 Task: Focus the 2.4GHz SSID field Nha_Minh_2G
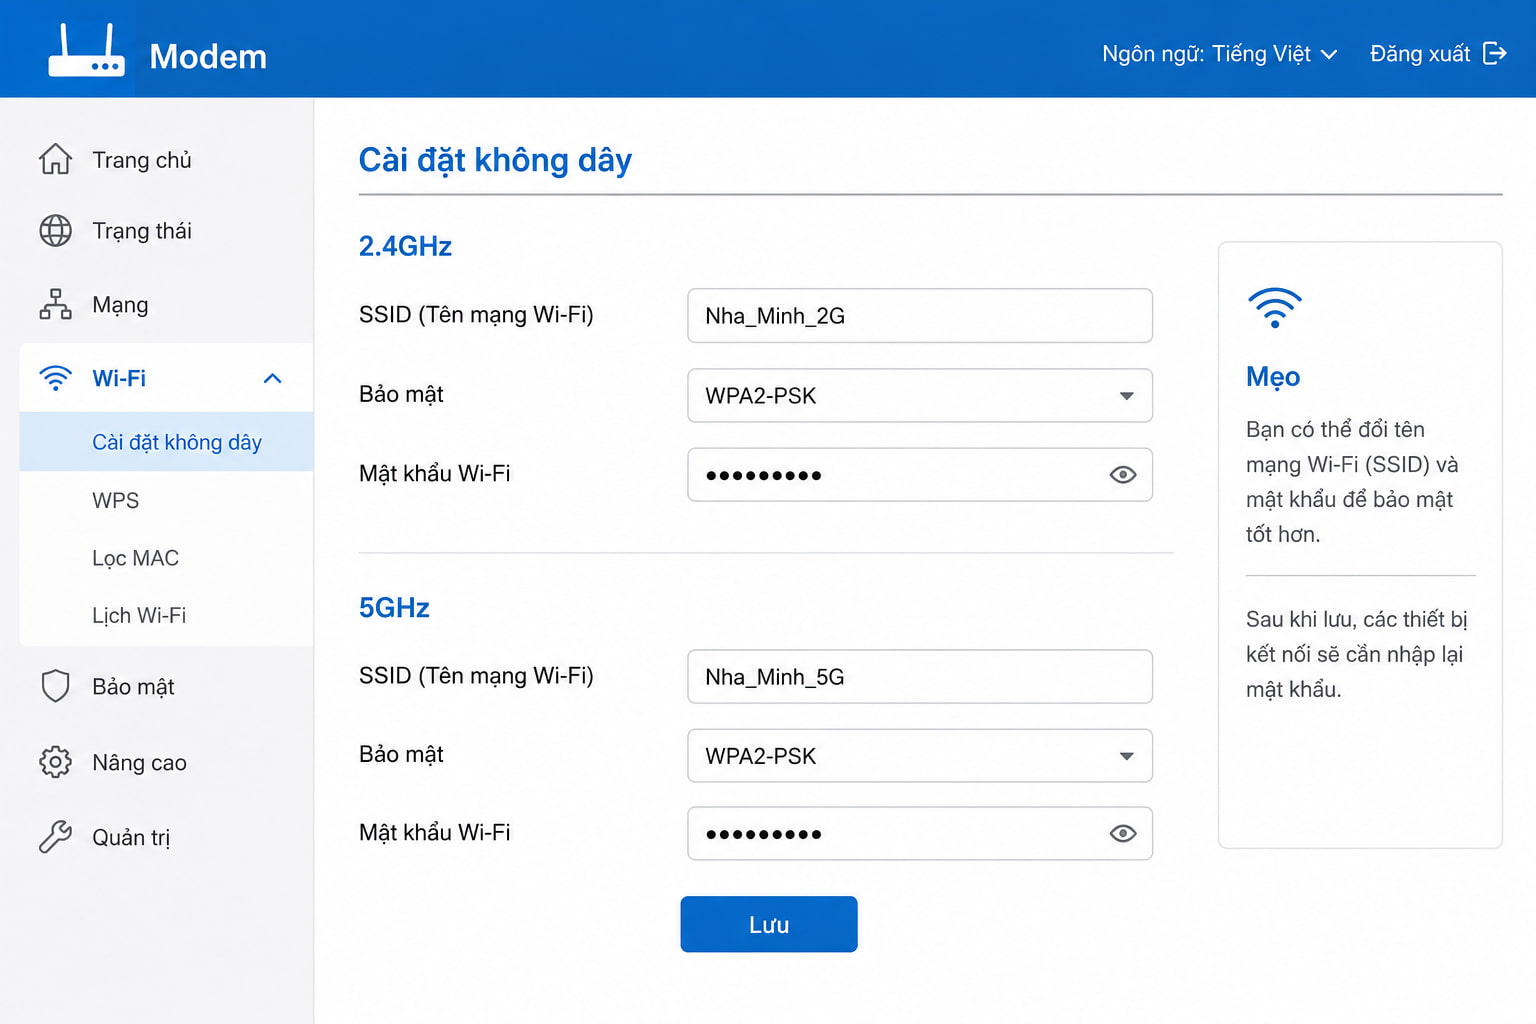(920, 316)
